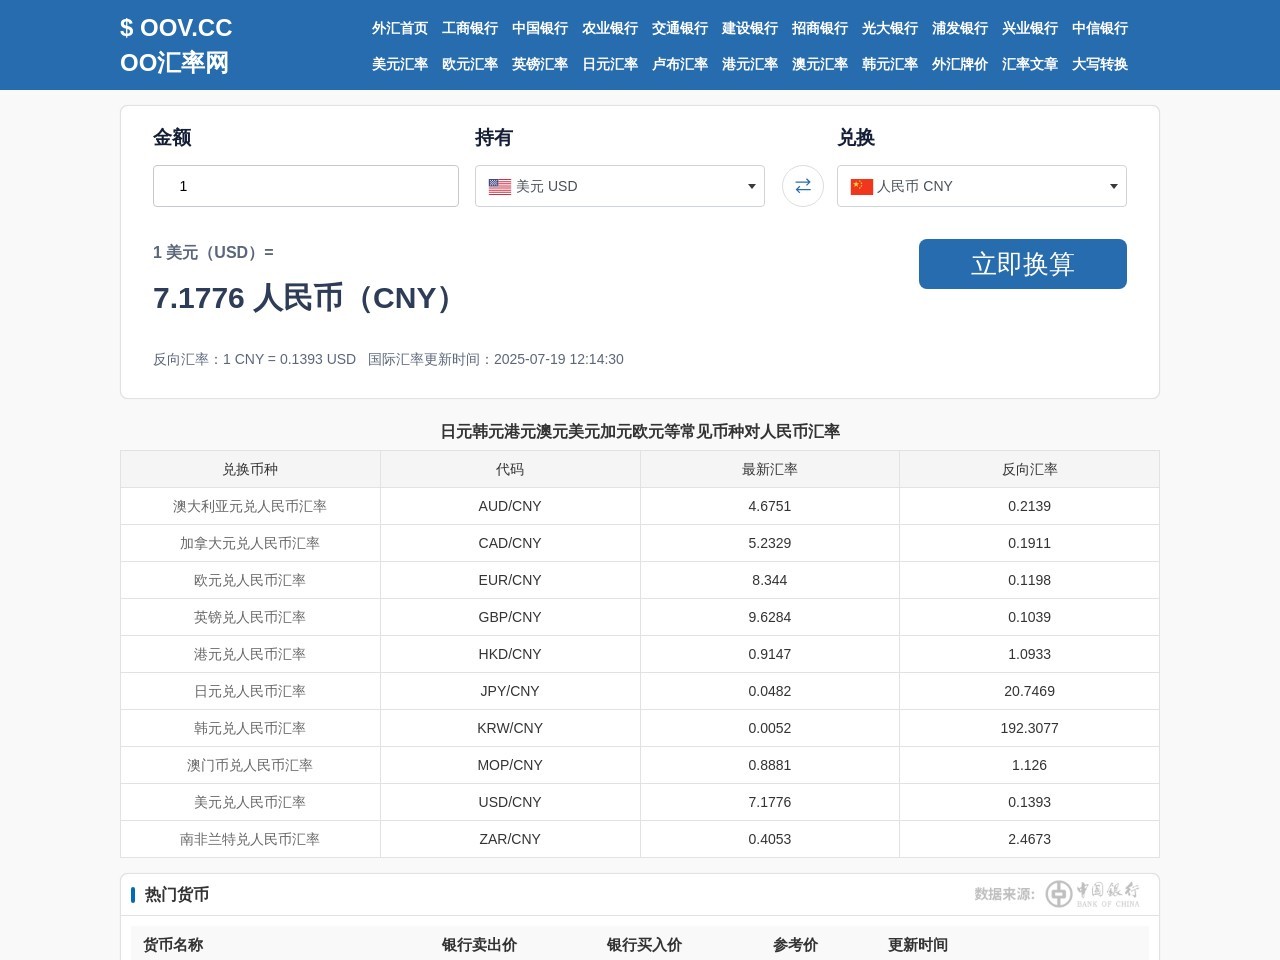
Task: Open the 工商银行 navigation item
Action: pos(469,28)
